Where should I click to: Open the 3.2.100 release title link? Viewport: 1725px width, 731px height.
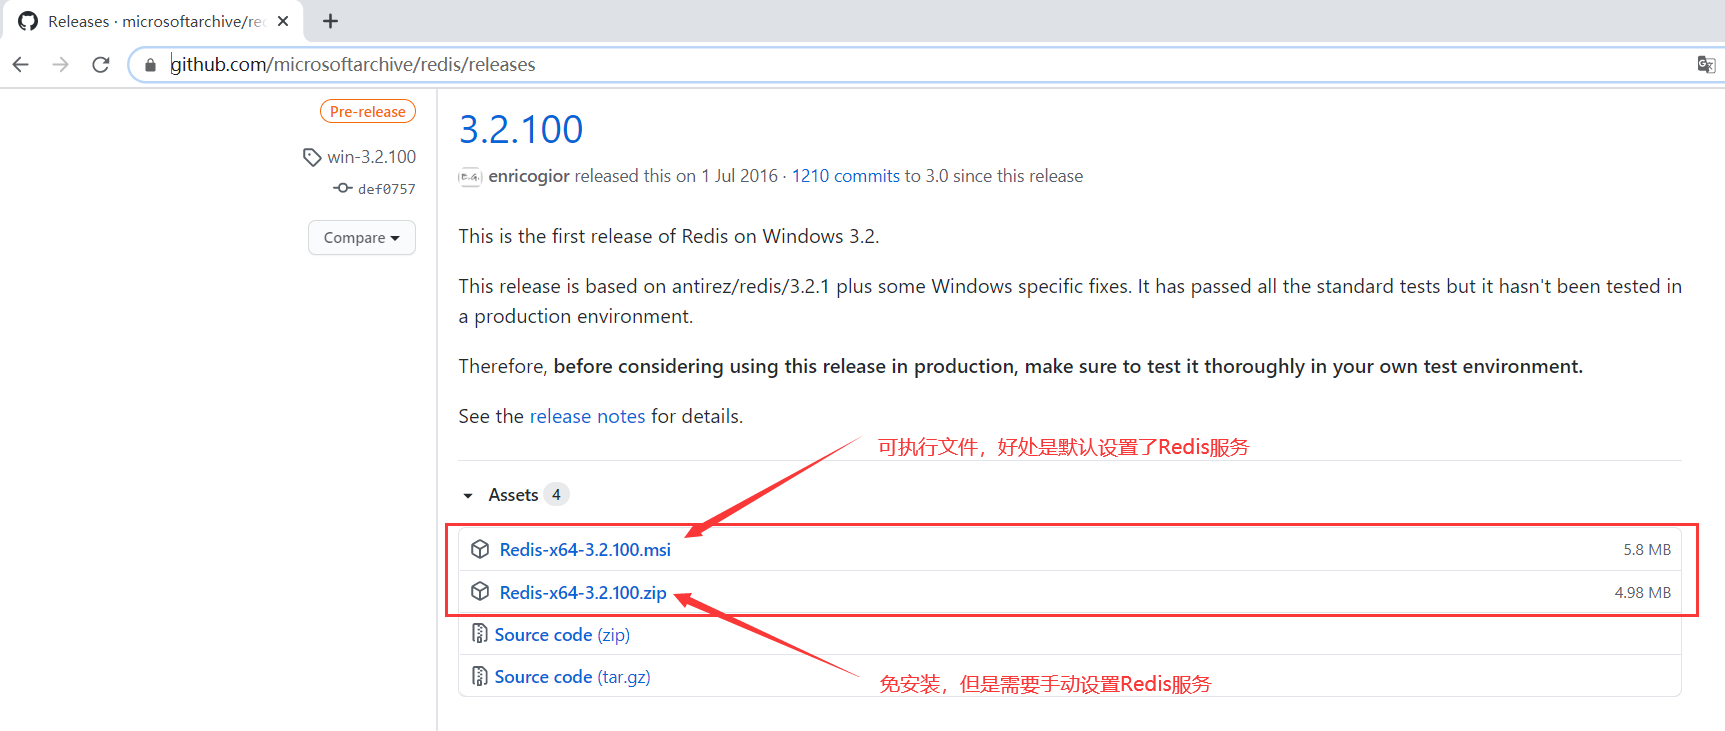[520, 130]
